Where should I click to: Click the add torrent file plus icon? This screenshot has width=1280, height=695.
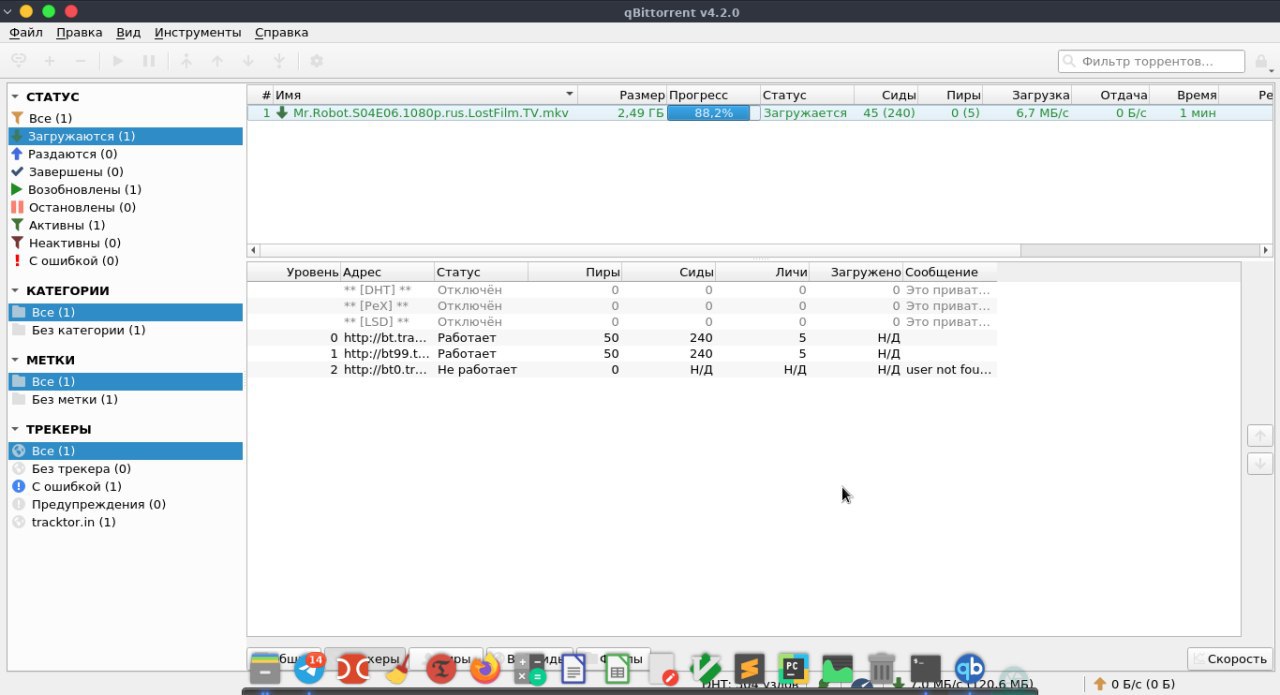point(50,61)
